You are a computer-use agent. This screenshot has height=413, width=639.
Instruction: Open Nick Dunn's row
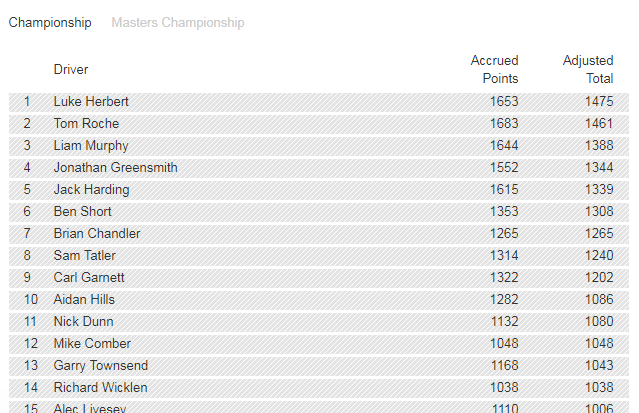point(83,322)
